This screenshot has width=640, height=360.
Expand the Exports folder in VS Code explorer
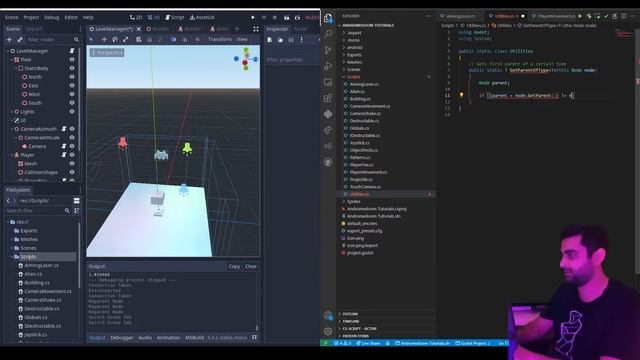pyautogui.click(x=353, y=55)
